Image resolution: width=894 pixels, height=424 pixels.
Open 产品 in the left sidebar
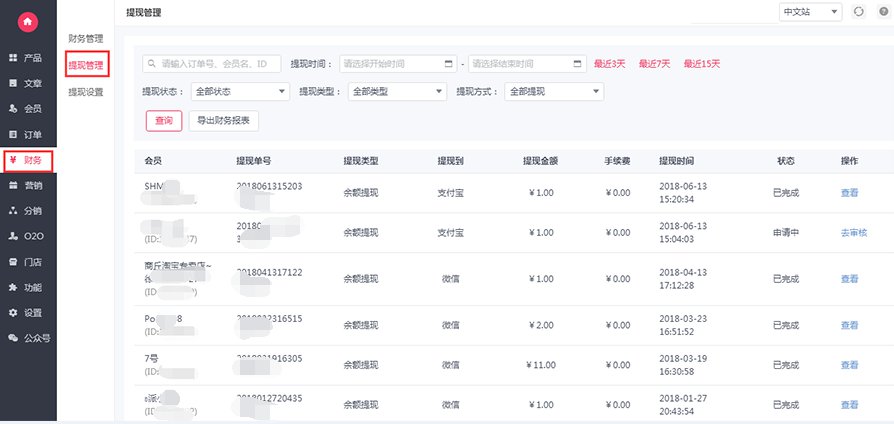pos(27,57)
